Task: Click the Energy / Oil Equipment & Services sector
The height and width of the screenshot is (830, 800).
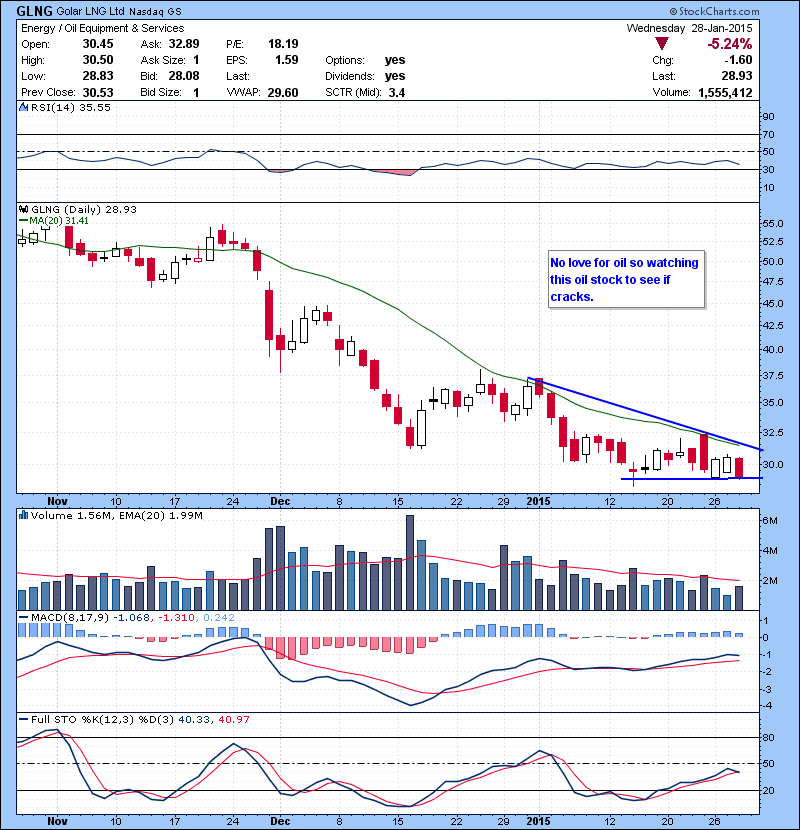Action: (103, 28)
